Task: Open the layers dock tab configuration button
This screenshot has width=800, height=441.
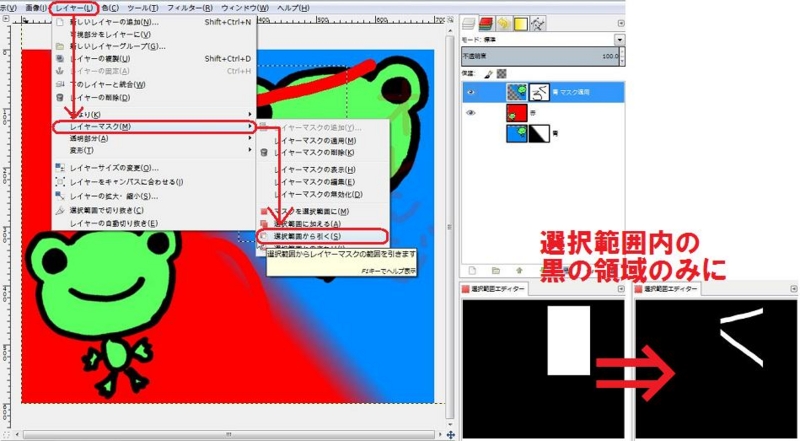Action: (x=620, y=23)
